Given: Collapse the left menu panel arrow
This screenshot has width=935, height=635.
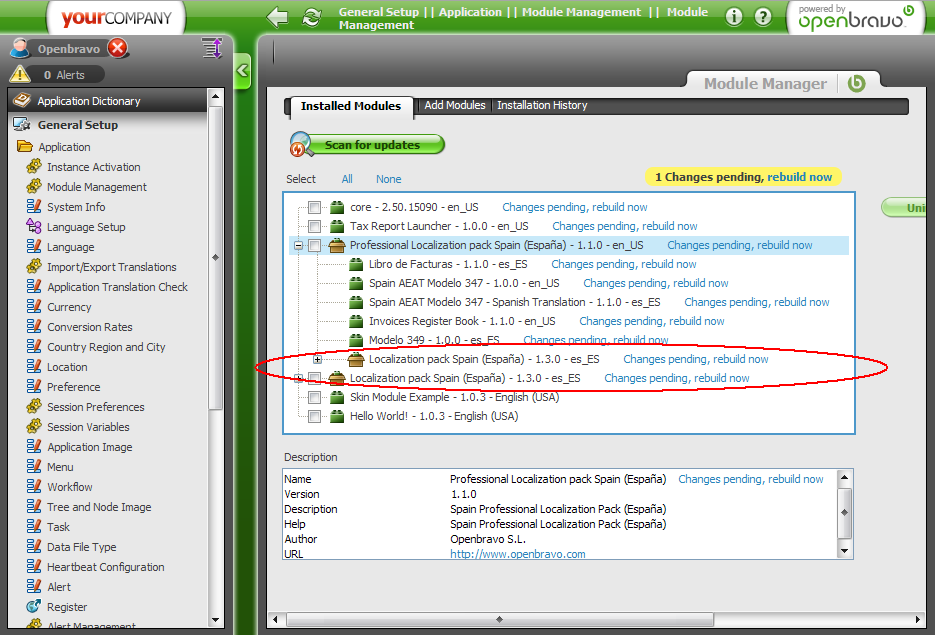Looking at the screenshot, I should coord(242,71).
